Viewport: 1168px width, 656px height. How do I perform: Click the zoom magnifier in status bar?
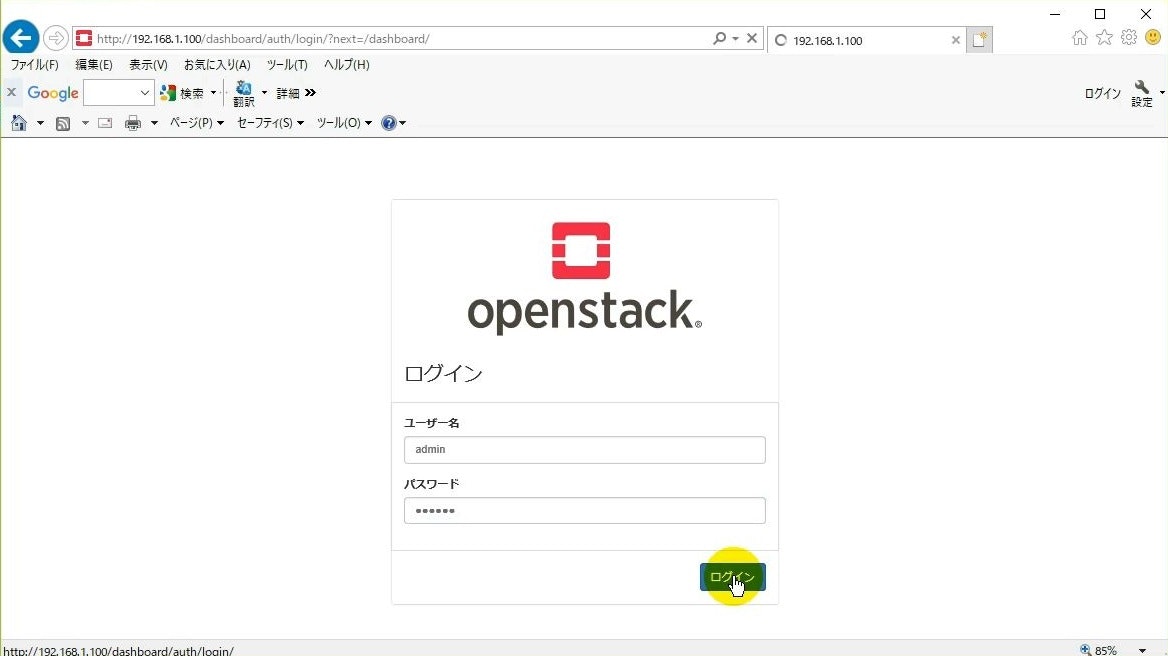tap(1085, 650)
